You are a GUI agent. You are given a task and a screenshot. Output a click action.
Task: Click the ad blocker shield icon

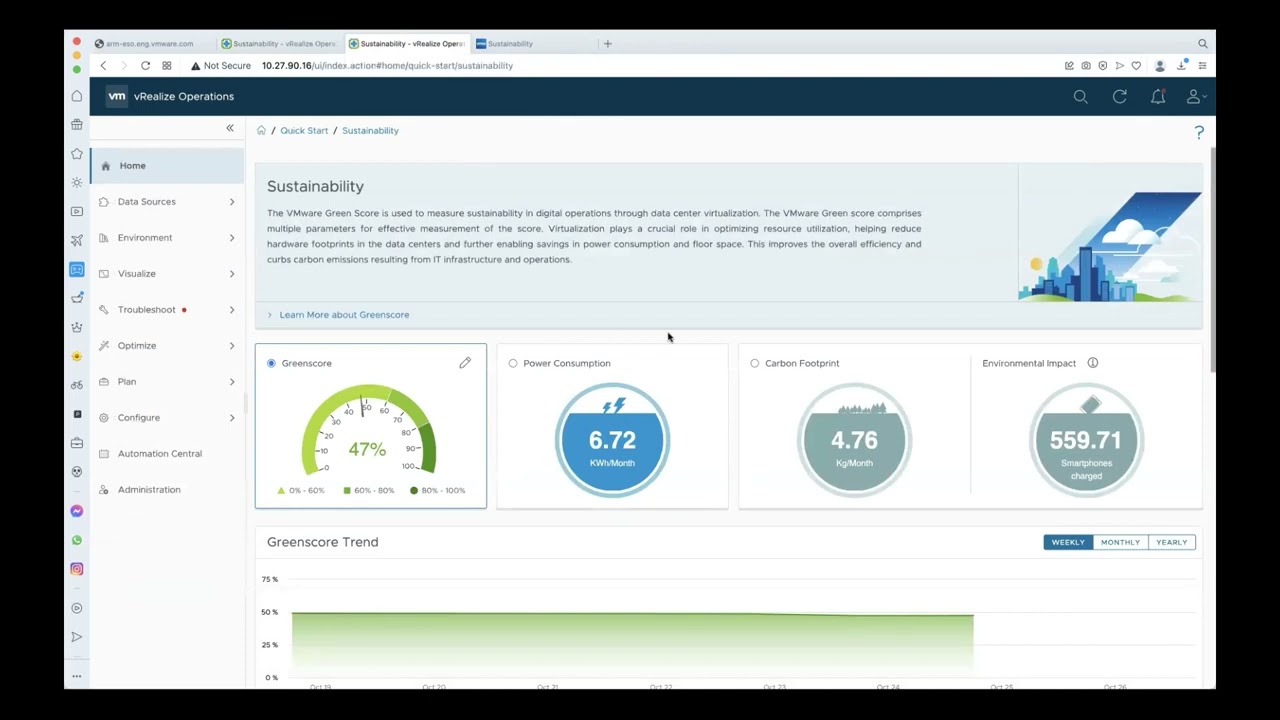pyautogui.click(x=1103, y=66)
